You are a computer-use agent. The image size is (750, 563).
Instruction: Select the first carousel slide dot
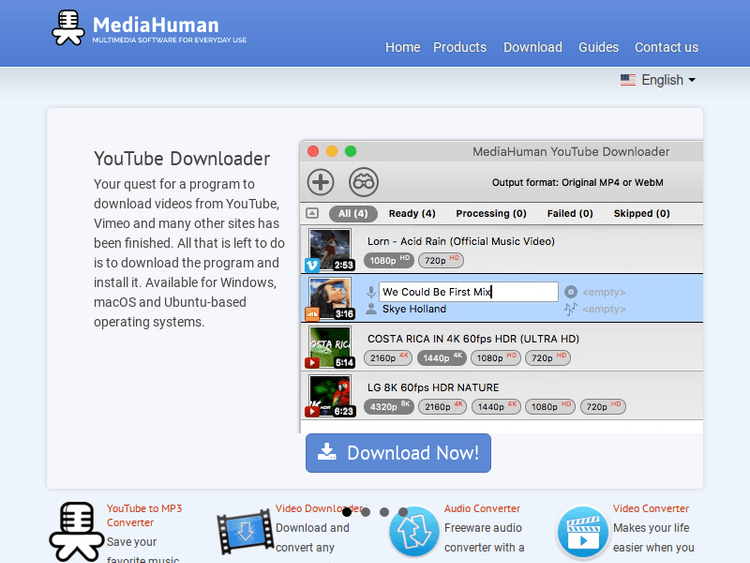[347, 512]
